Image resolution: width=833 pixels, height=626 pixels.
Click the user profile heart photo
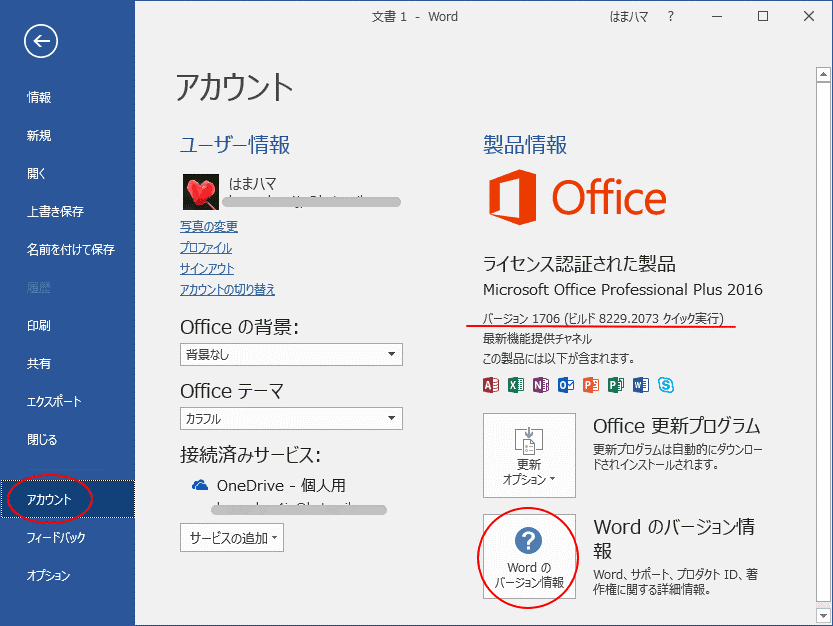pyautogui.click(x=199, y=192)
